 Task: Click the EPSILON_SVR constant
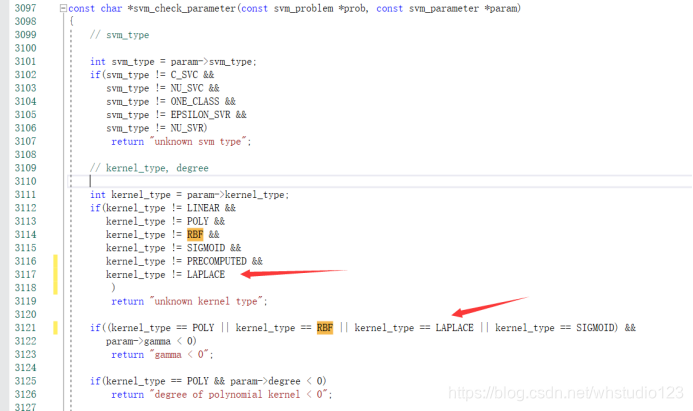[x=201, y=114]
